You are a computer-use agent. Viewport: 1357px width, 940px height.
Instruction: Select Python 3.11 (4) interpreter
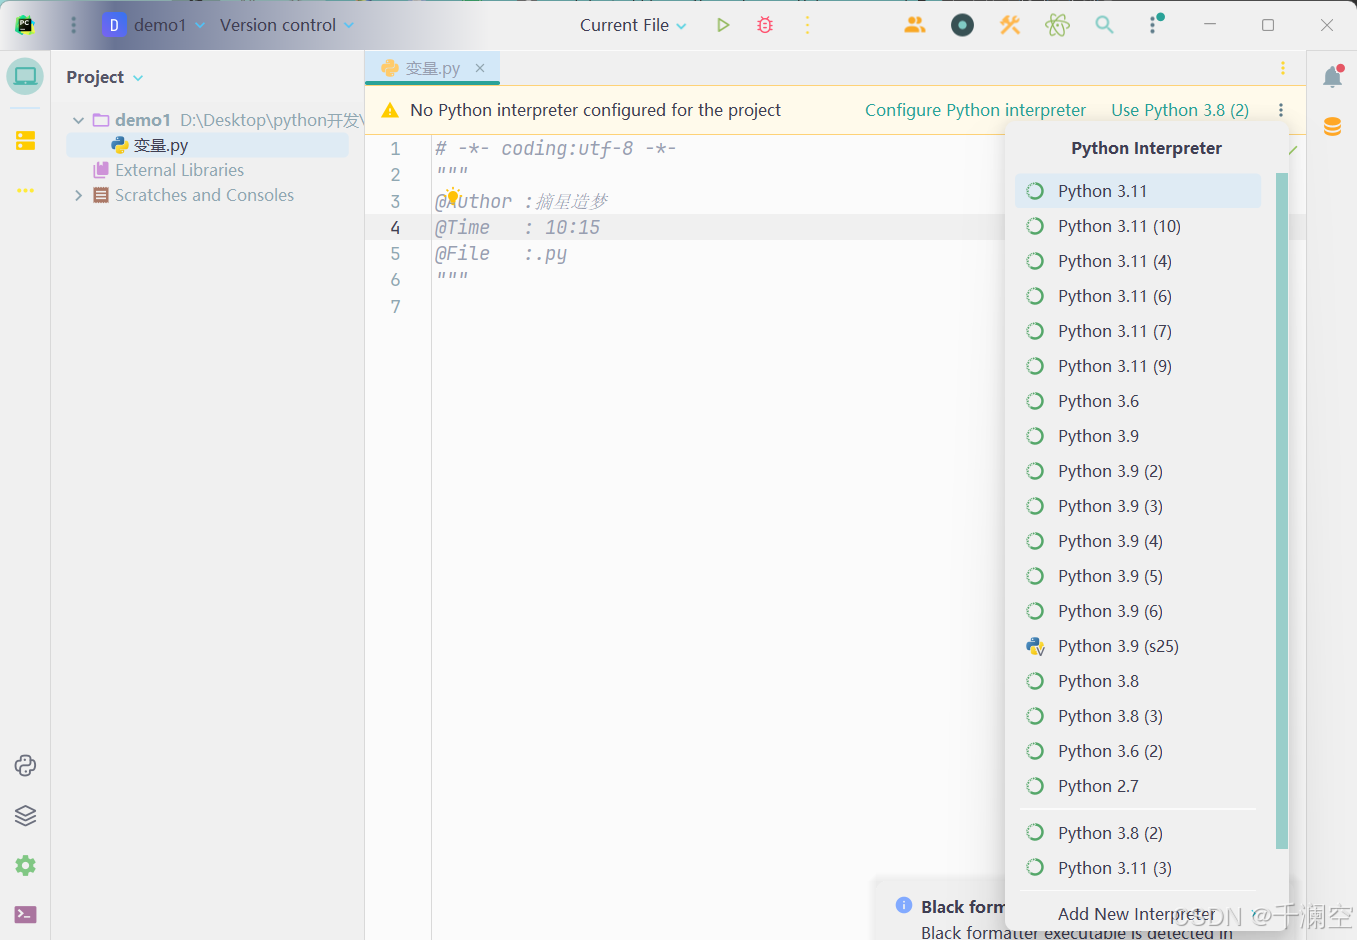coord(1138,261)
